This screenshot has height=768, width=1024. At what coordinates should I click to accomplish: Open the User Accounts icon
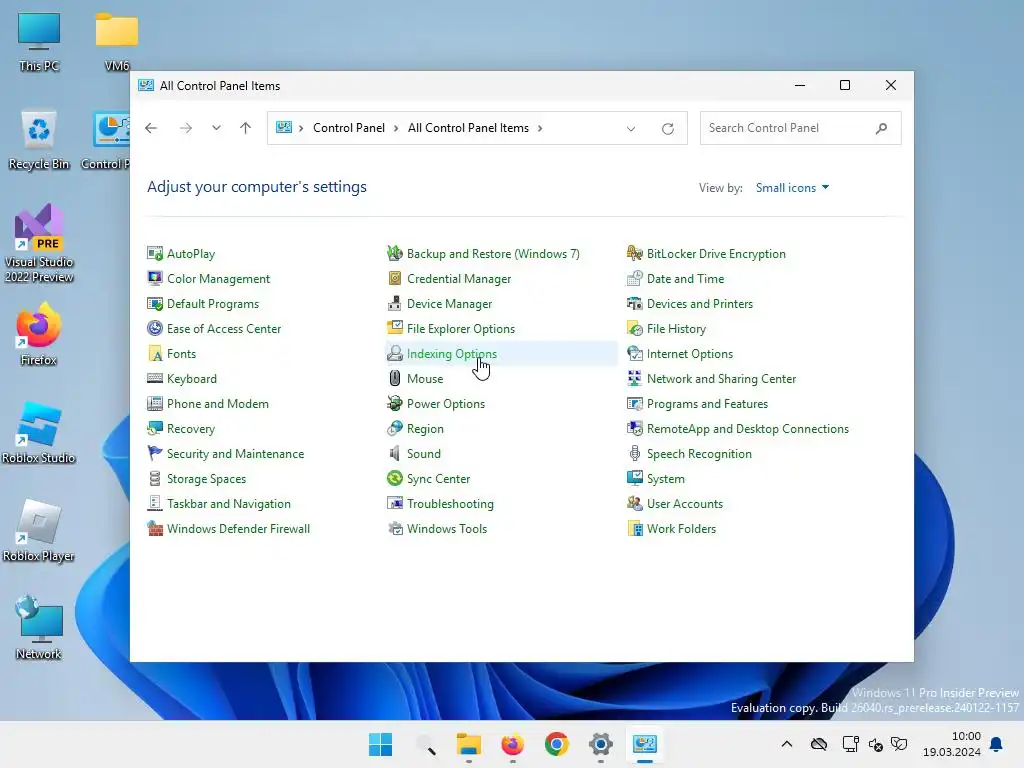[634, 504]
